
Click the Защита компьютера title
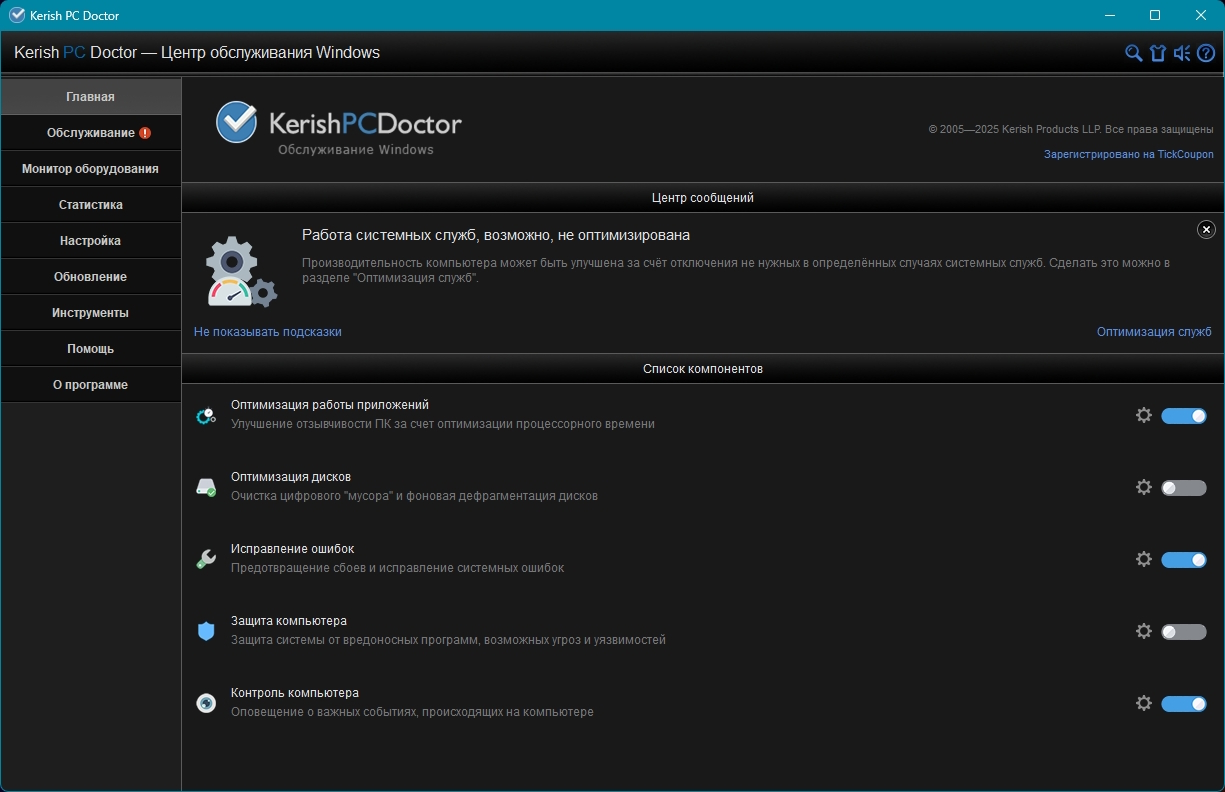click(289, 621)
